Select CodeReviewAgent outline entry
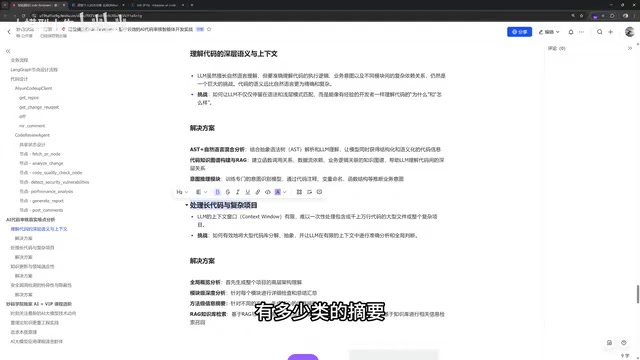Screen dimensions: 640x360 (32, 135)
